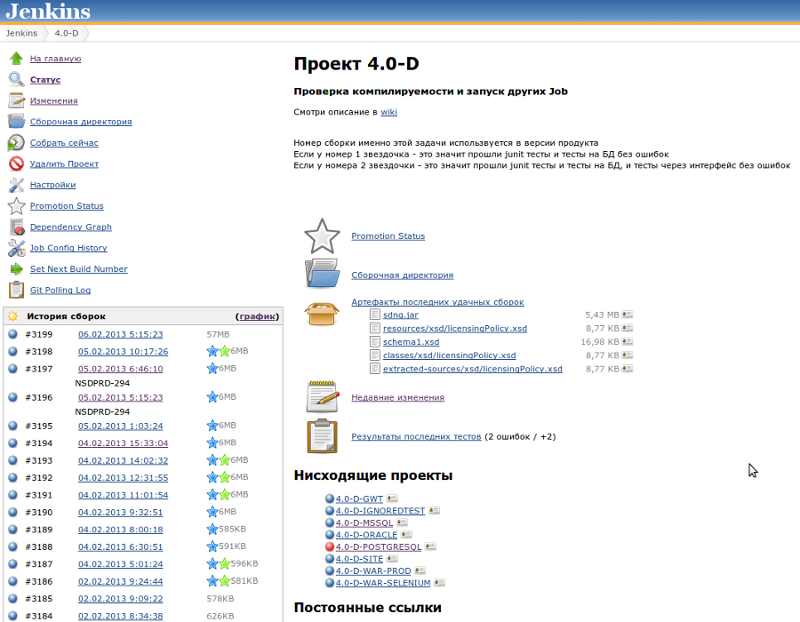Open build 04.02.2013 9:32:51

[120, 512]
